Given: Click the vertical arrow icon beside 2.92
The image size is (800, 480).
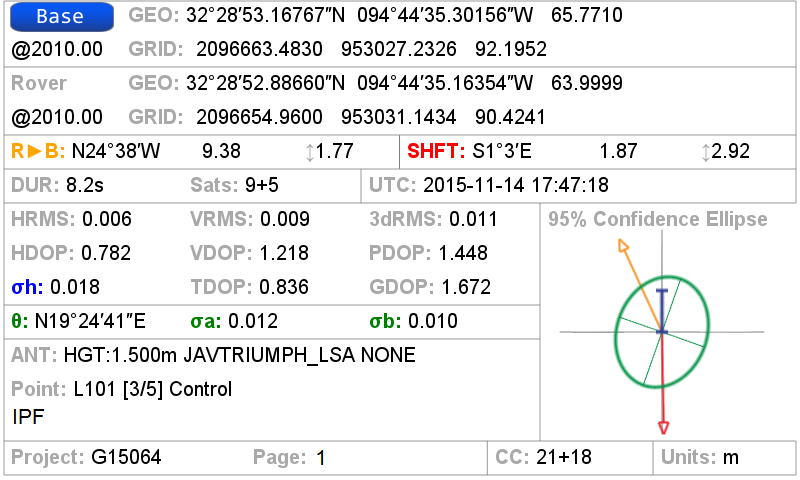Looking at the screenshot, I should [706, 152].
